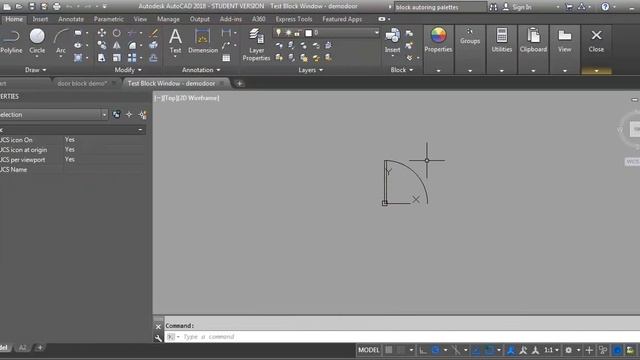Screen dimensions: 640x360
Task: Add a new drawing tab with plus button
Action: click(240, 83)
